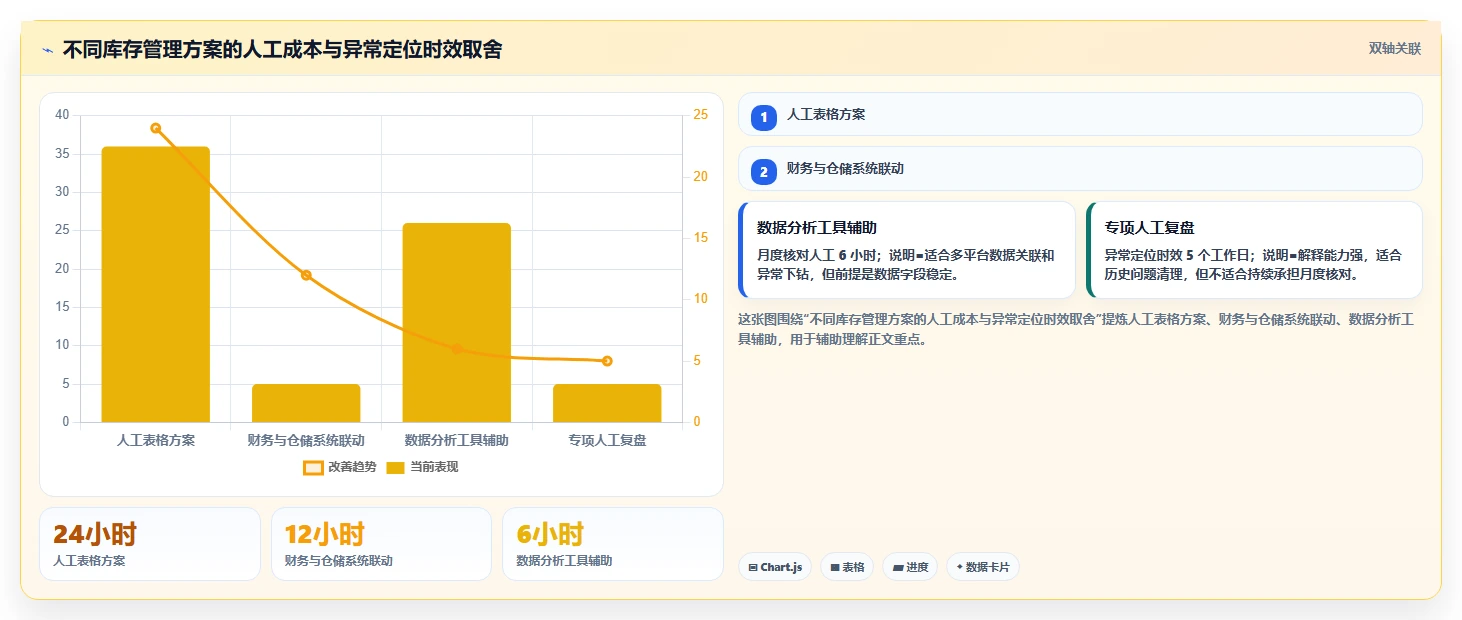Image resolution: width=1462 pixels, height=620 pixels.
Task: Open the 专项人工复盘 detail card
Action: [x=1254, y=250]
